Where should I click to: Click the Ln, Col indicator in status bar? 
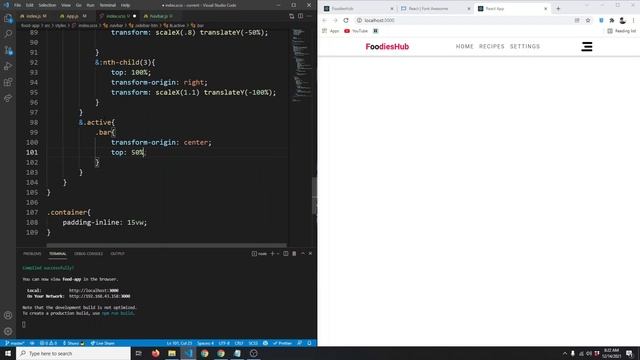(179, 343)
